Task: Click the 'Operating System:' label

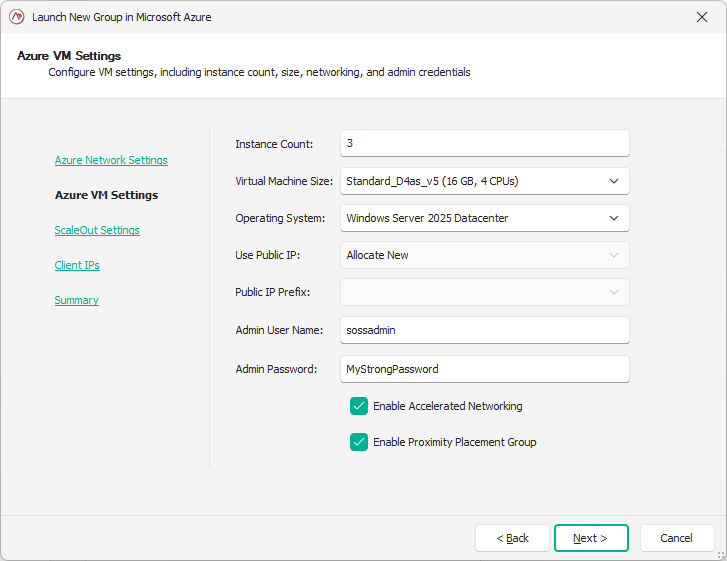Action: (280, 218)
